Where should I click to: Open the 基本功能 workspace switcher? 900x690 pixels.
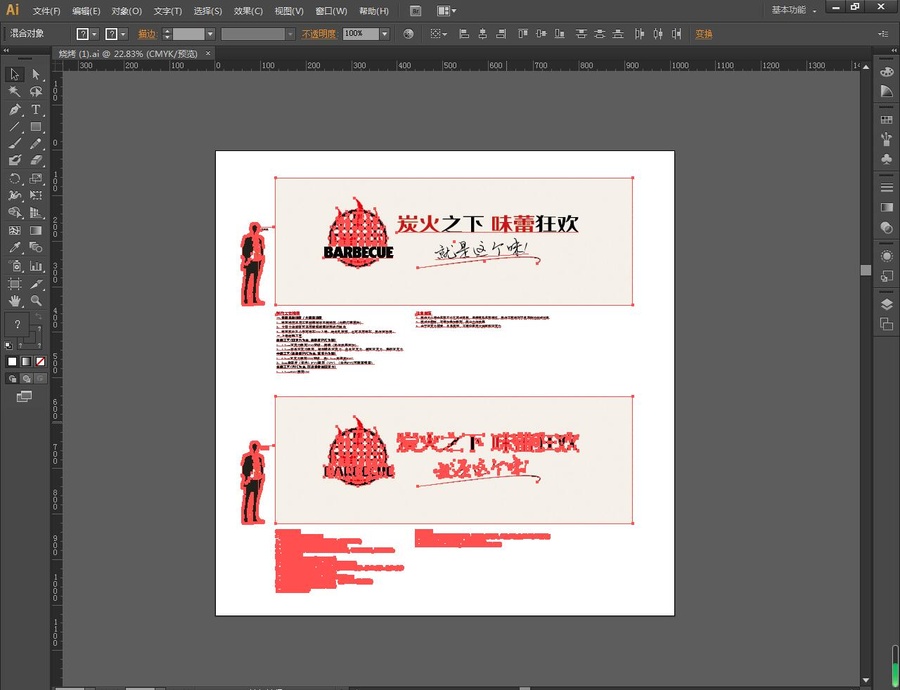(x=793, y=10)
